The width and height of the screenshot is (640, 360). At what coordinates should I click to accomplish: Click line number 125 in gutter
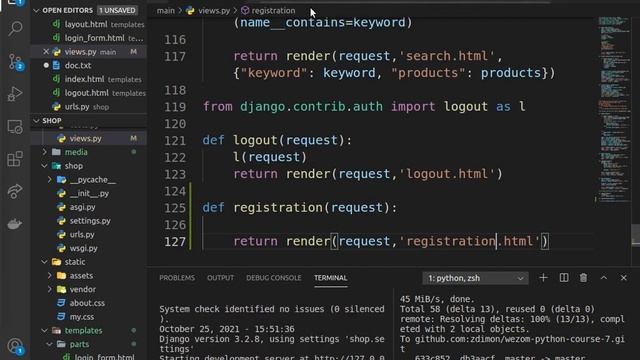(x=175, y=208)
